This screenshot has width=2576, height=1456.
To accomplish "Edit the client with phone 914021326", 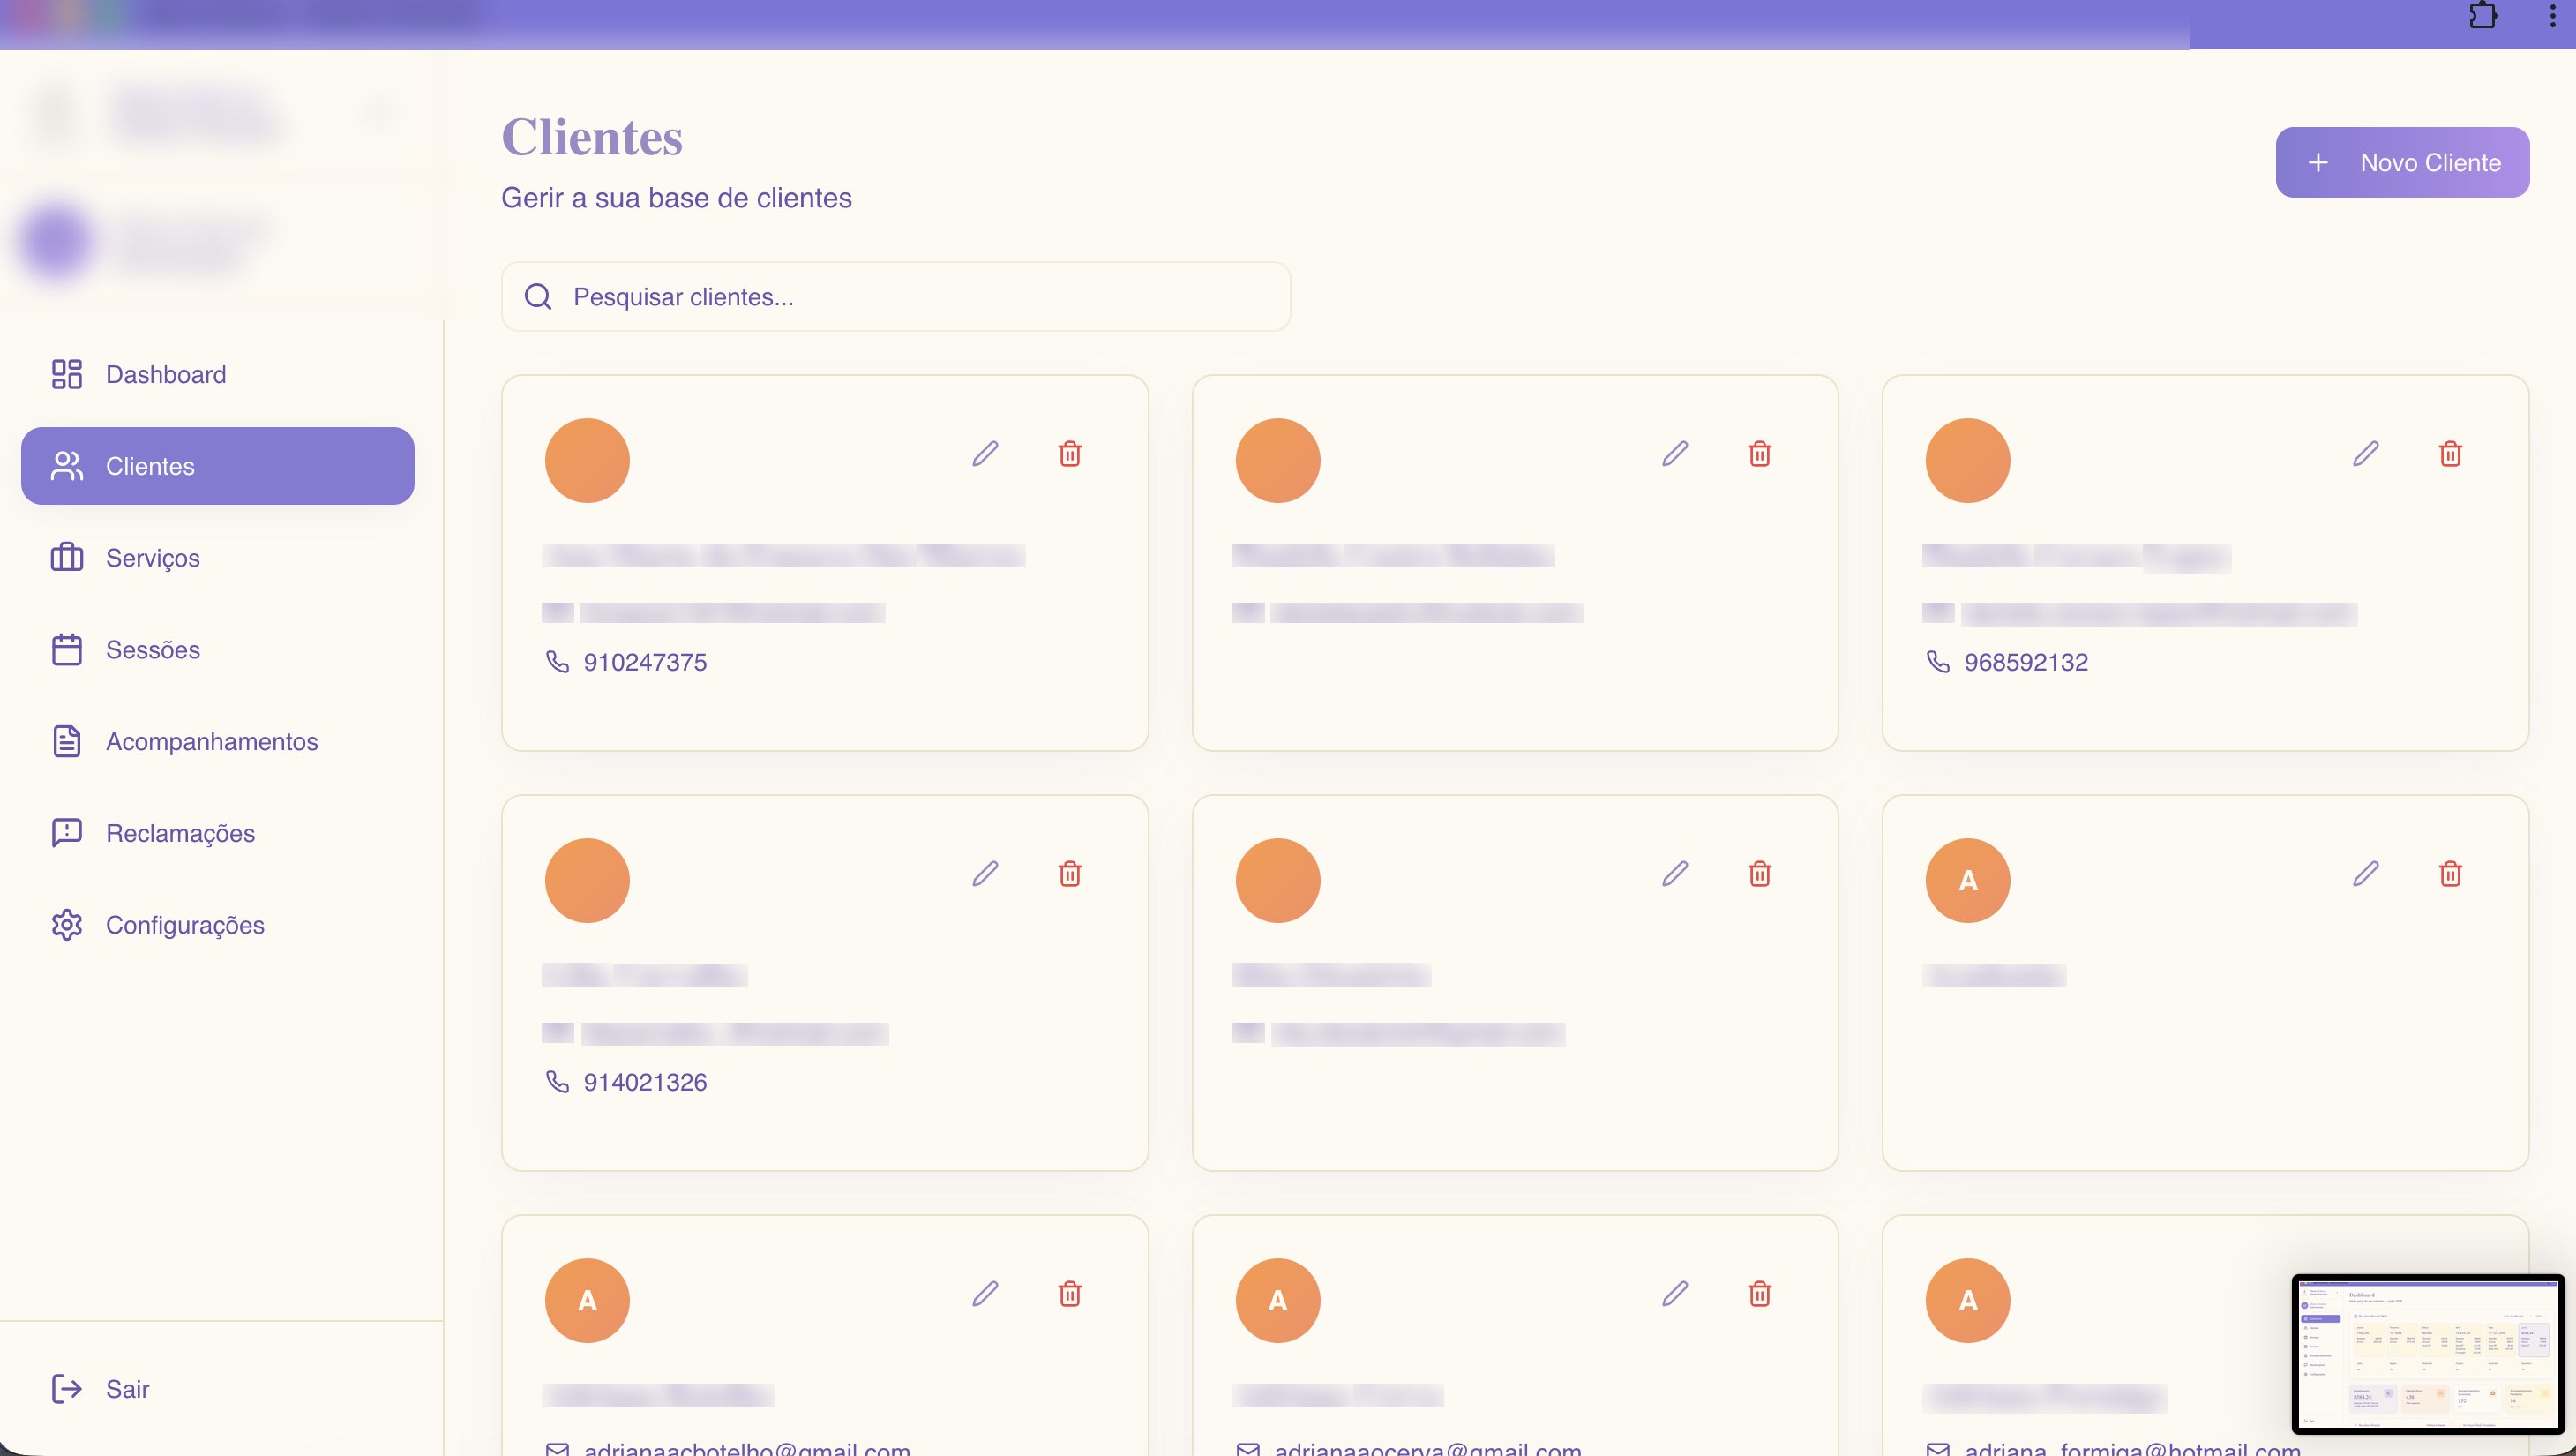I will 985,874.
